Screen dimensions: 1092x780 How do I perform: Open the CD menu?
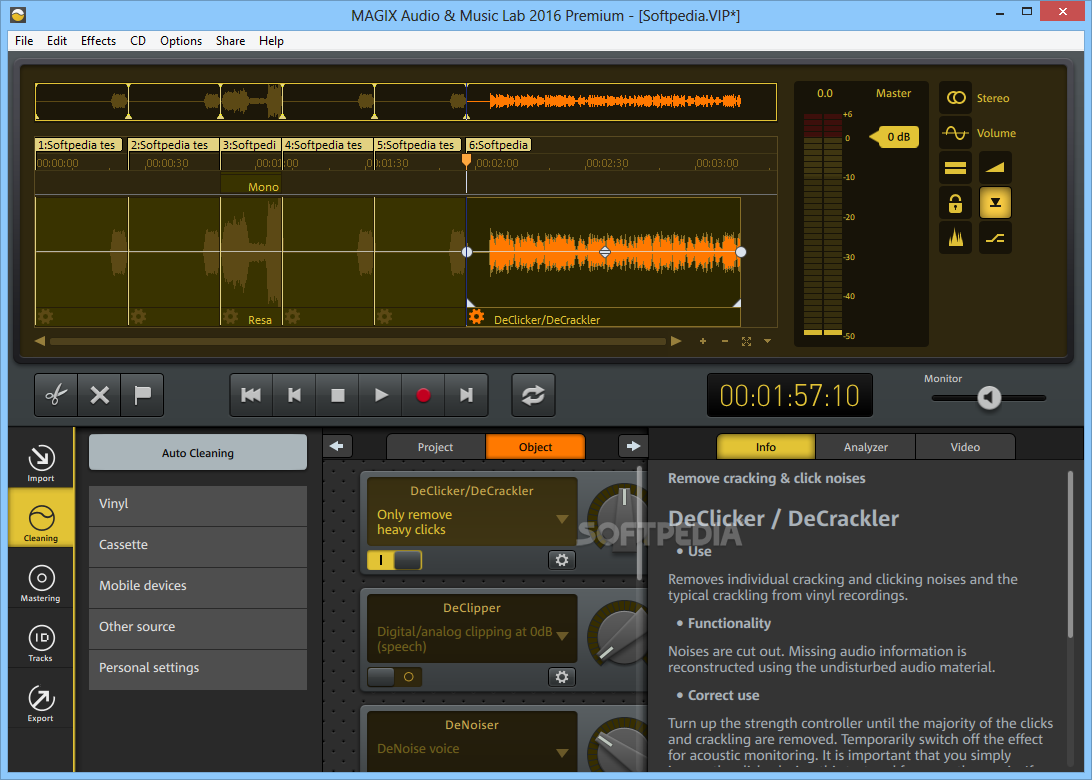click(x=138, y=40)
